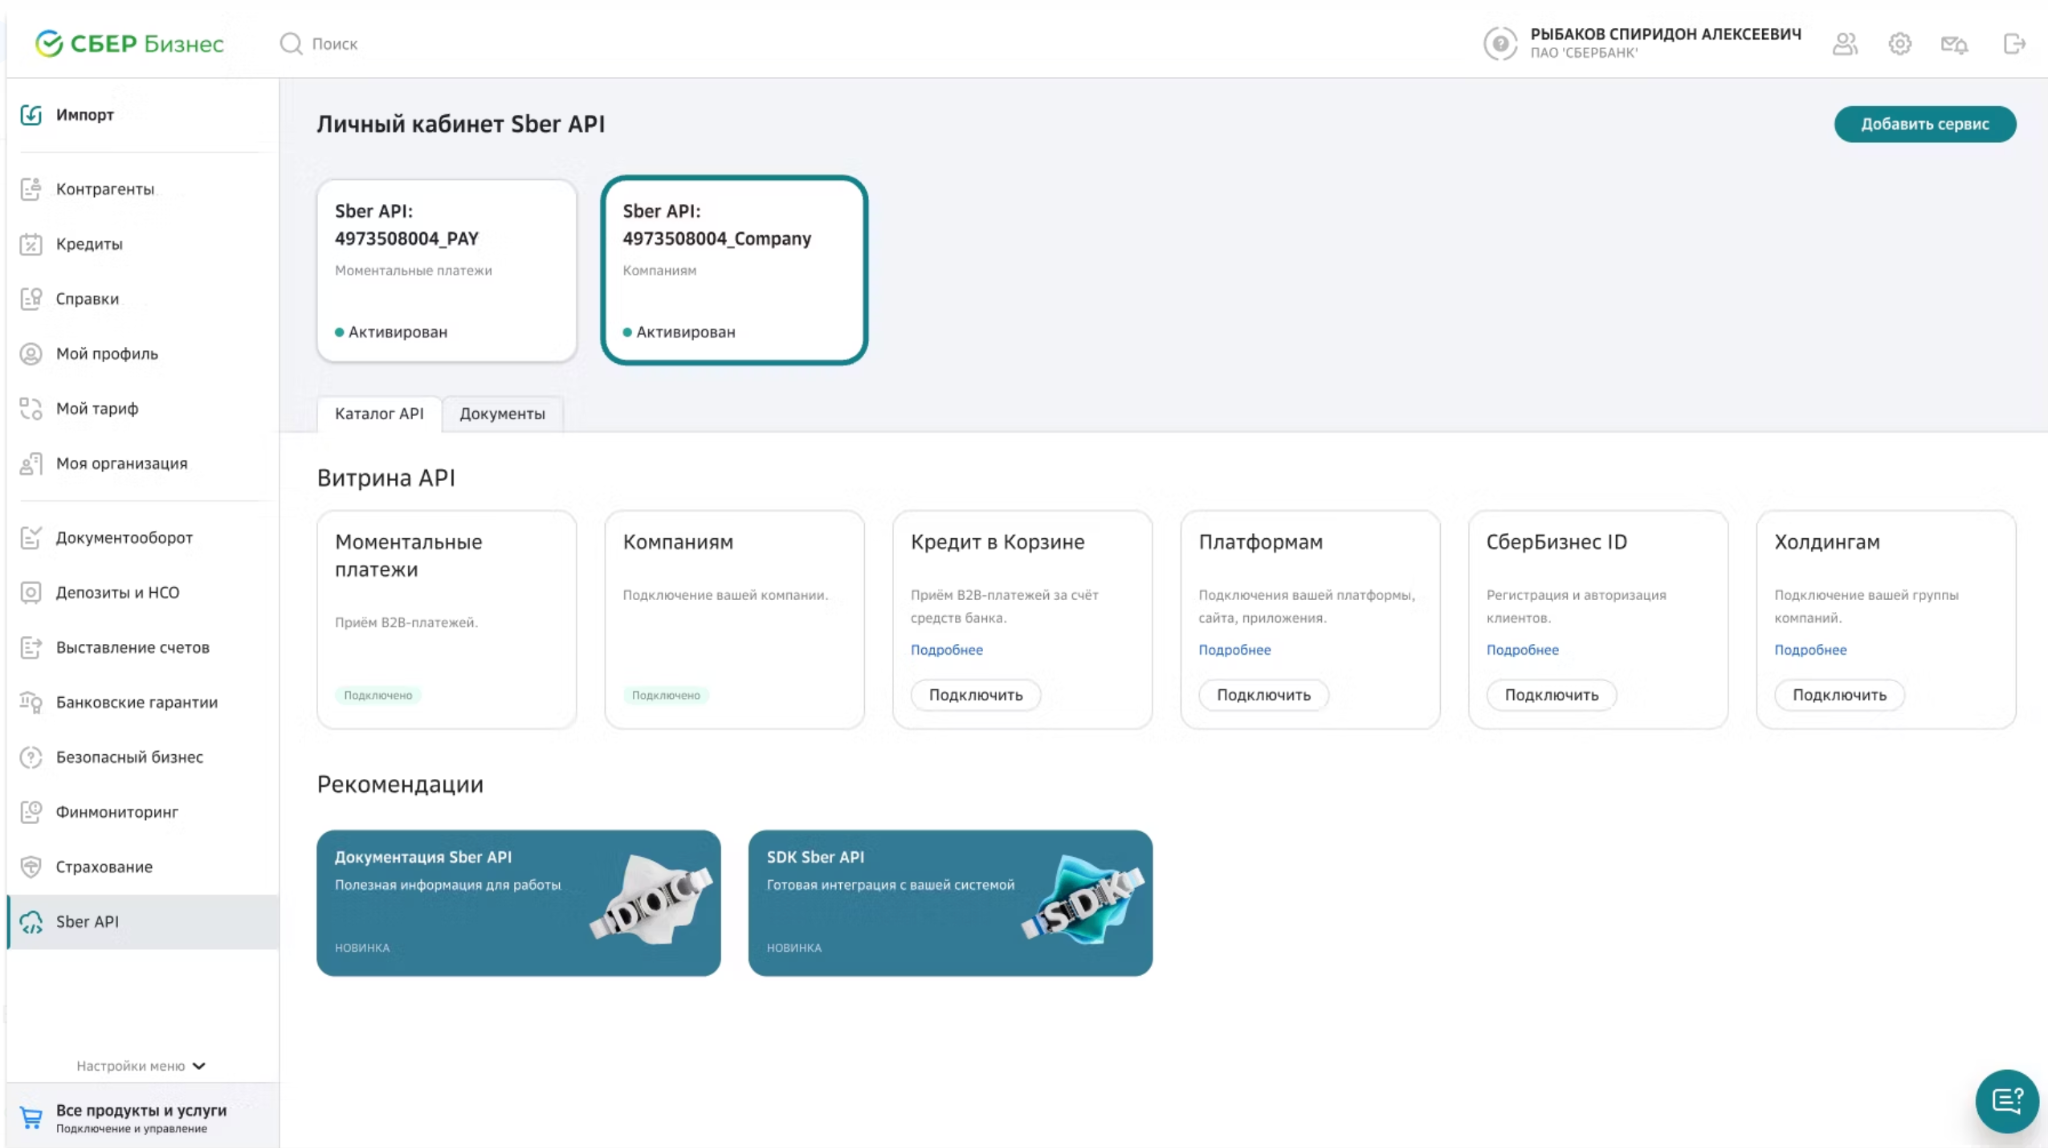Open Подробнее link for Холдингам
Screen dimensions: 2048x1148
[1811, 650]
